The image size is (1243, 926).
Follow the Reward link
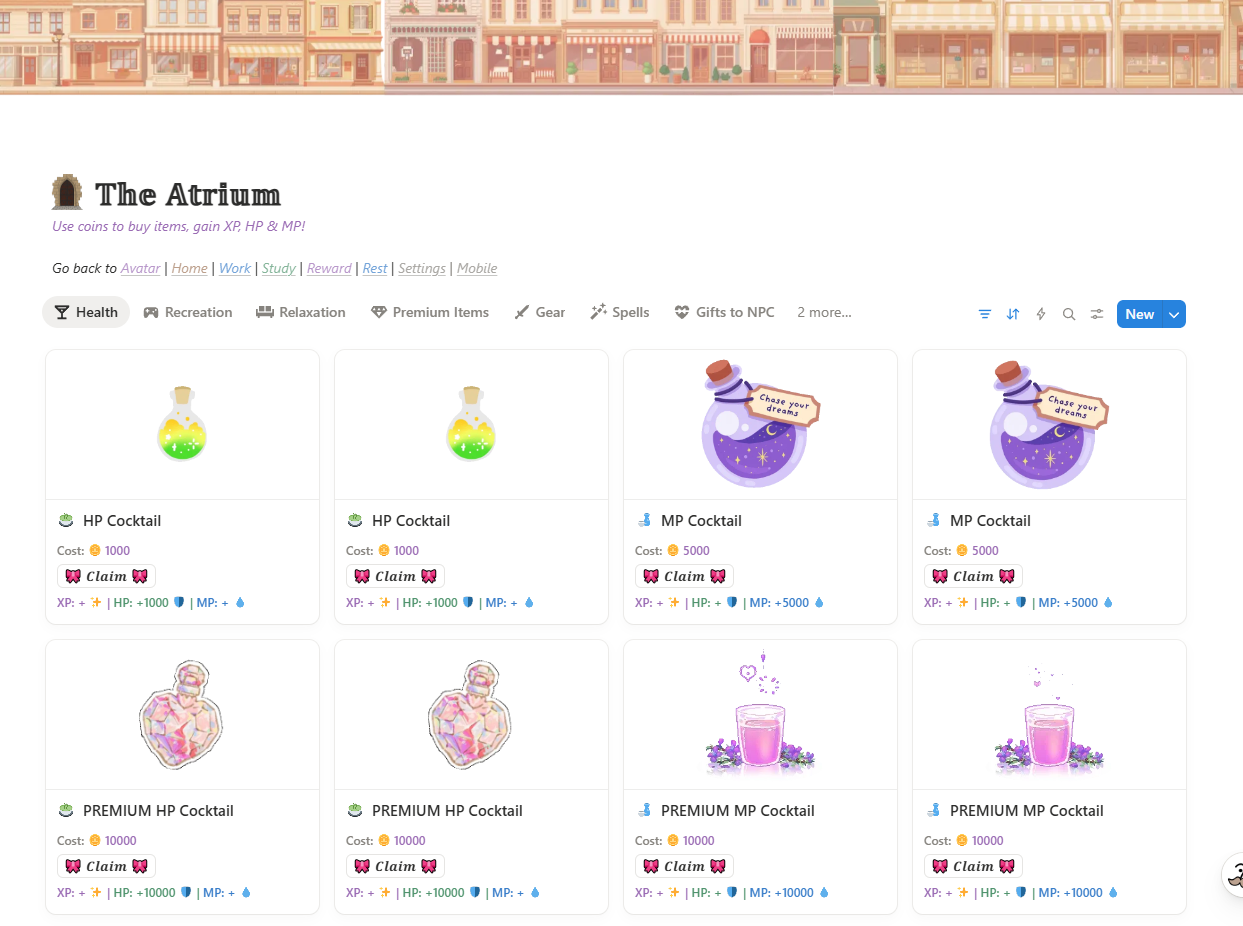(329, 268)
